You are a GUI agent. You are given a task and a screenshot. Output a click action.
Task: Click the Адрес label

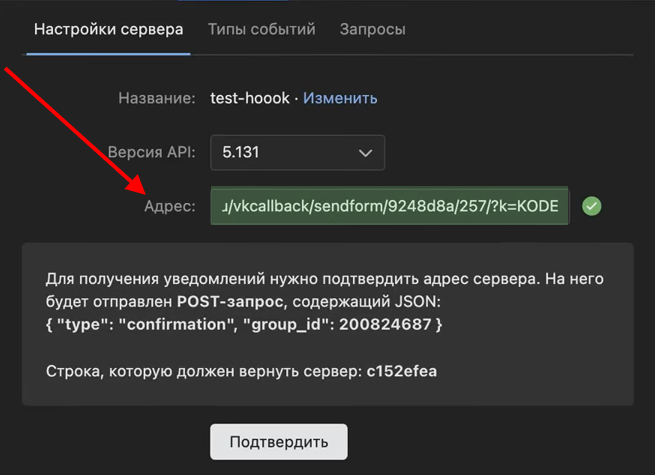tap(170, 206)
